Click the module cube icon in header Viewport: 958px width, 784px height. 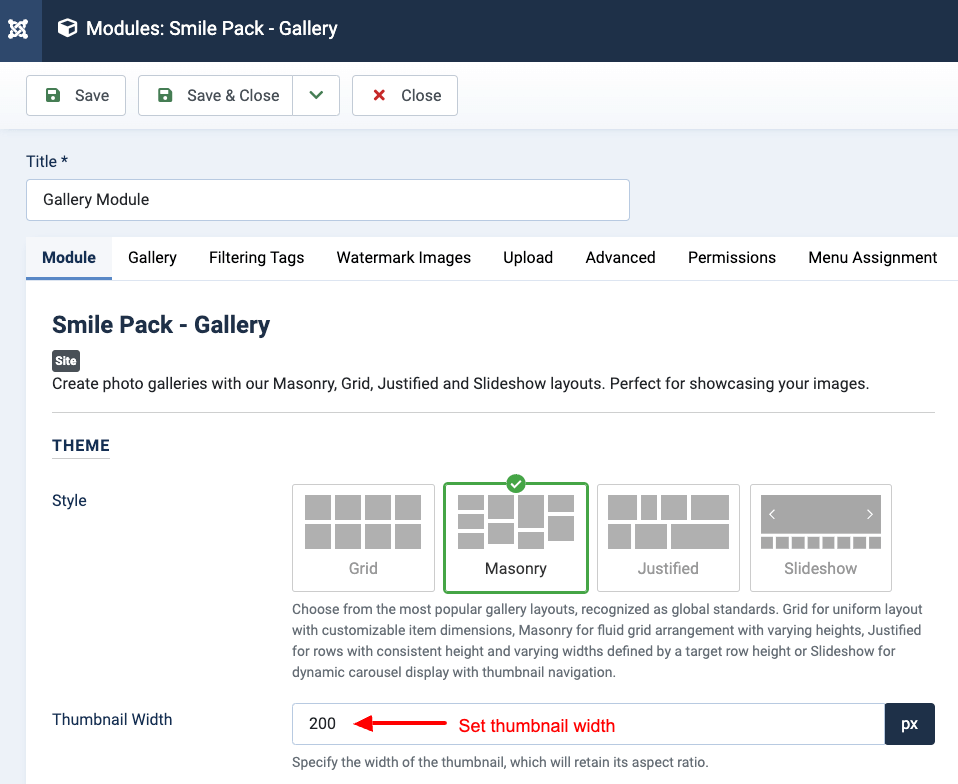point(67,28)
